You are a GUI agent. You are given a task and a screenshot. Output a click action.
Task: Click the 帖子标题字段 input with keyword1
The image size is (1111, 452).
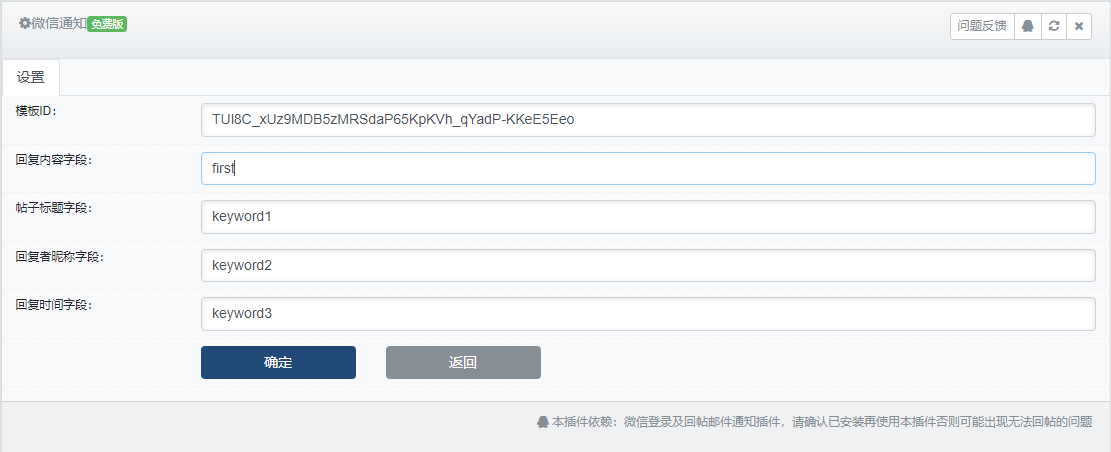[648, 217]
